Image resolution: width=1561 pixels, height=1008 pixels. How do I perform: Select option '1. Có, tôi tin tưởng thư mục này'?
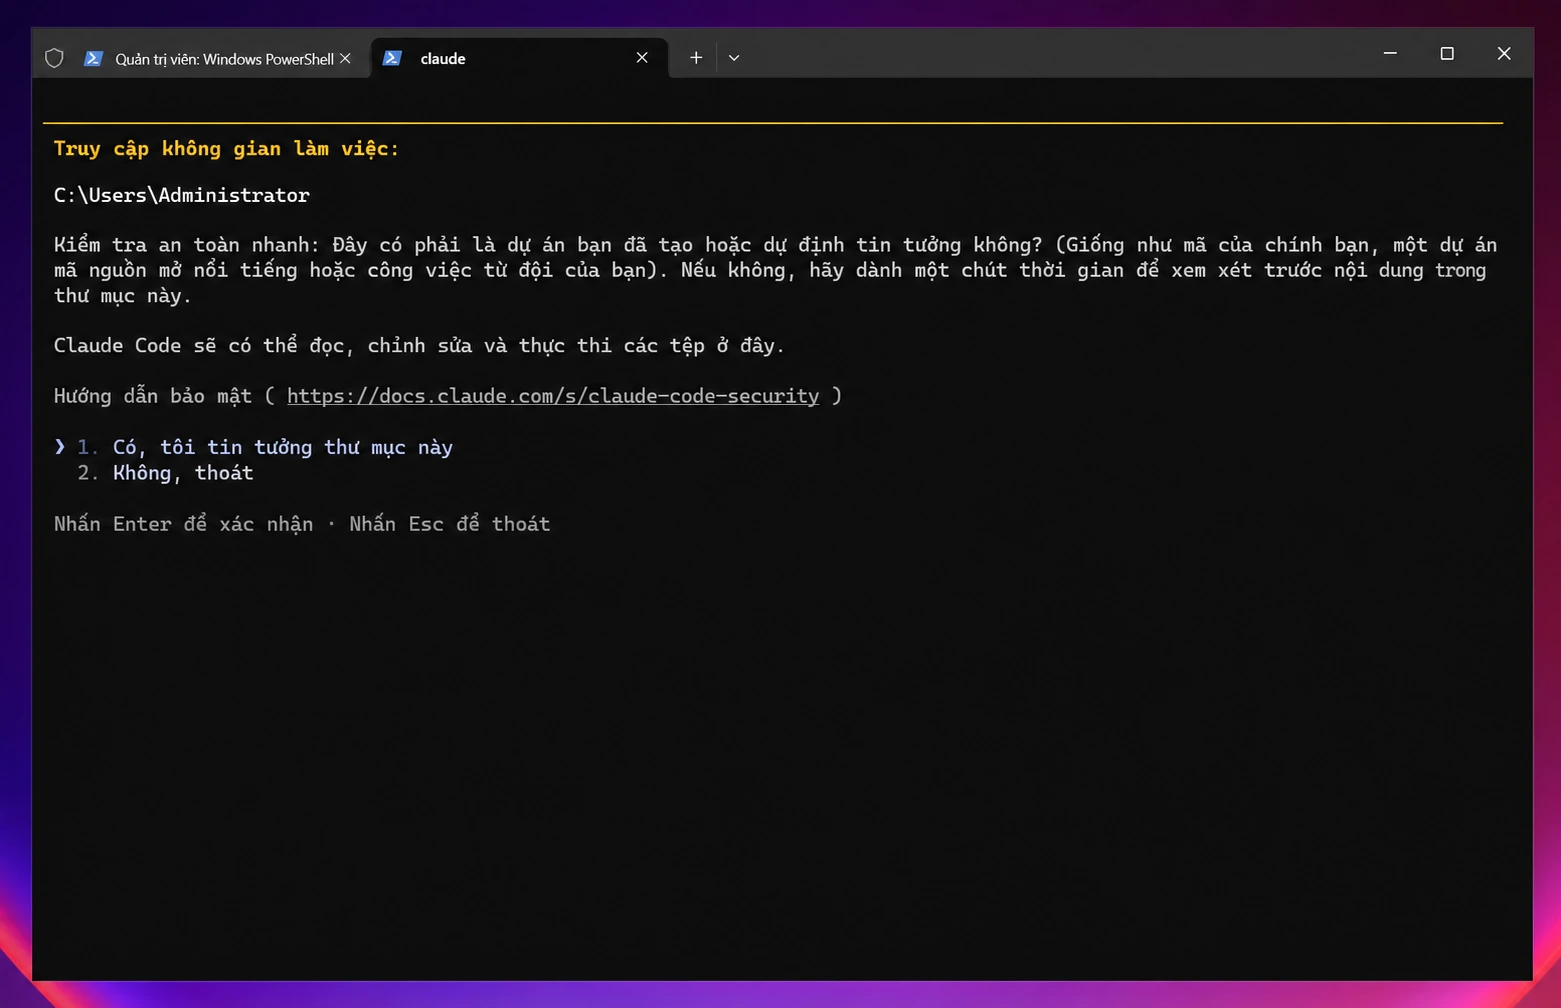tap(265, 447)
